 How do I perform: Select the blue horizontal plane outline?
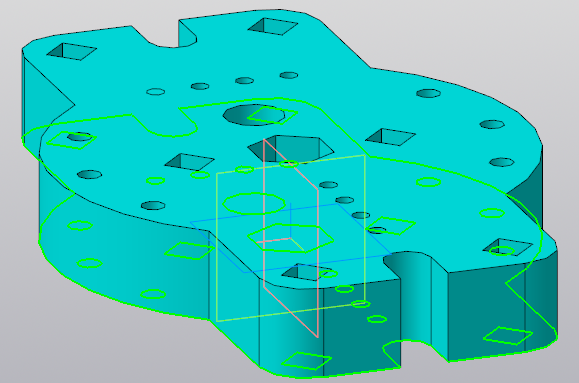tap(291, 238)
